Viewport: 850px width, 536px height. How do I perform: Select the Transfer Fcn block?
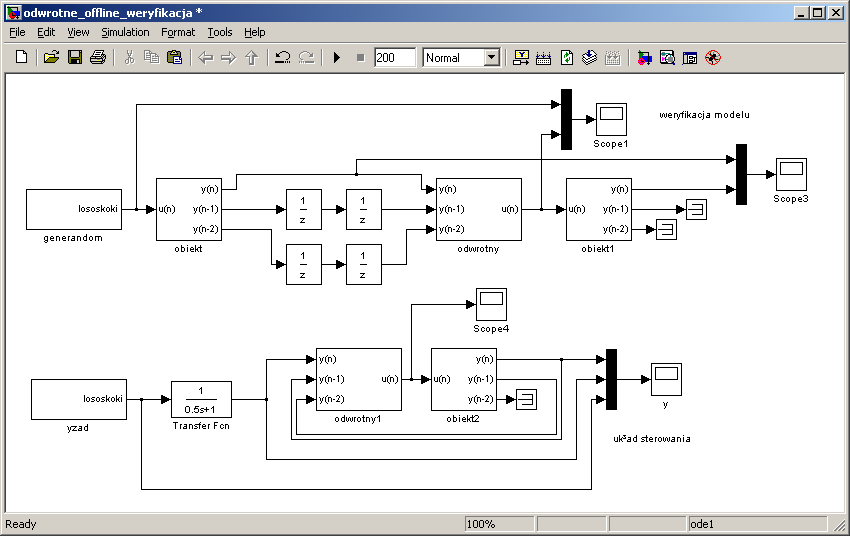pos(201,400)
